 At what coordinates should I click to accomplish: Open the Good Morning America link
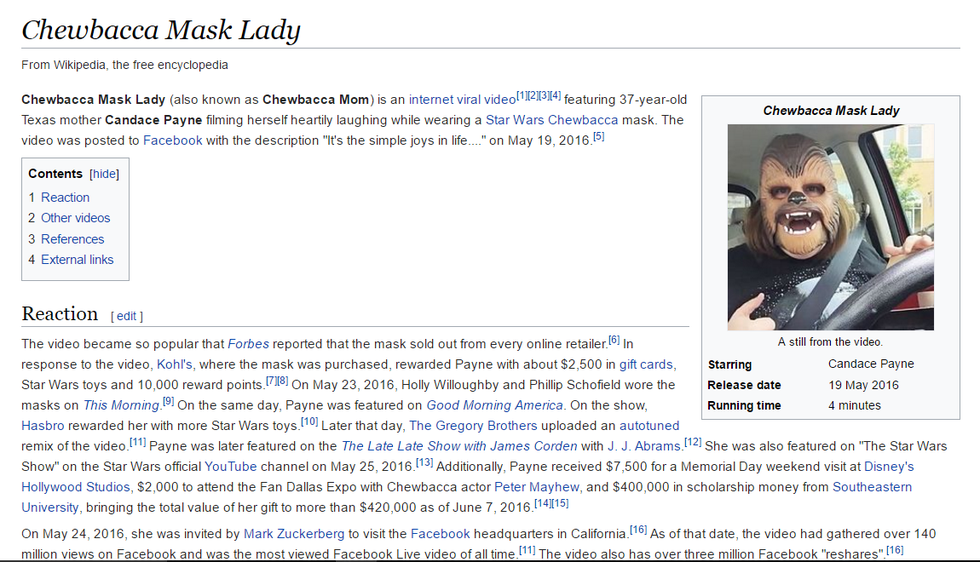coord(495,405)
